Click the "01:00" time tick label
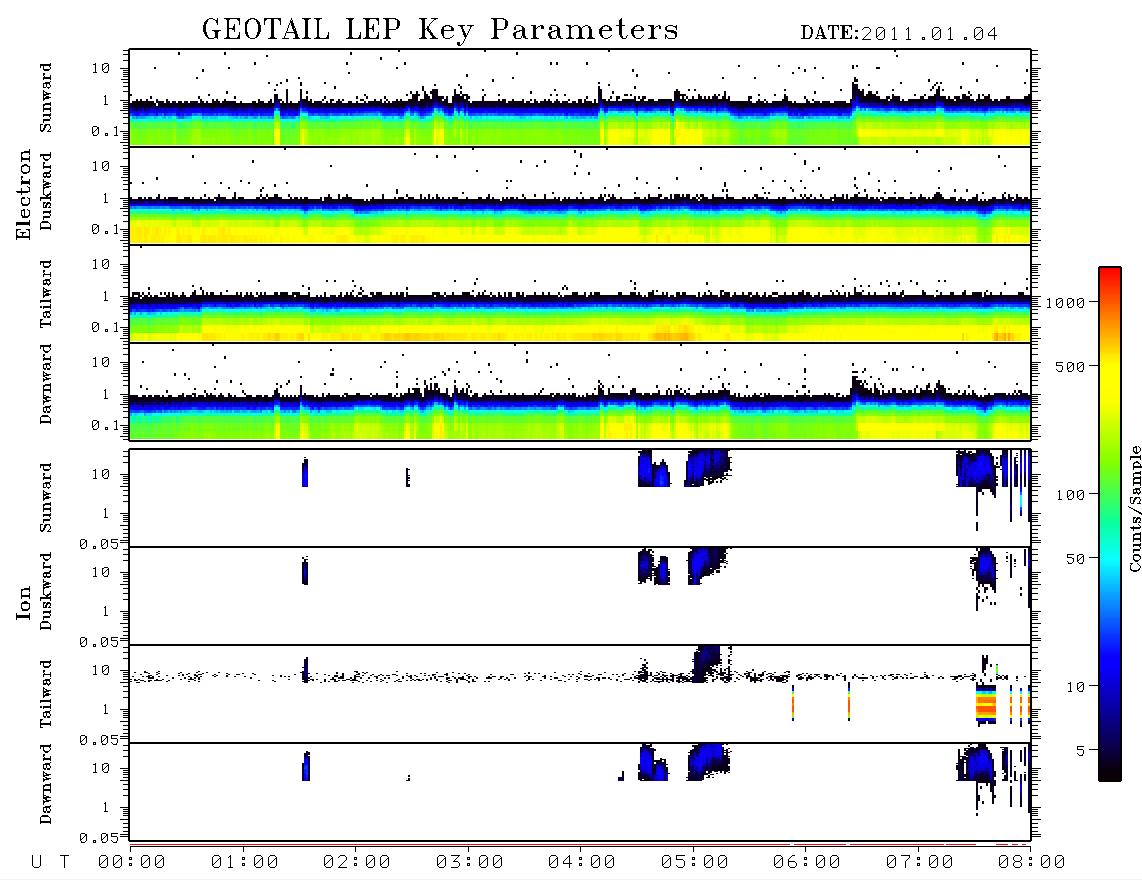Screen dimensions: 1142x880 (245, 863)
